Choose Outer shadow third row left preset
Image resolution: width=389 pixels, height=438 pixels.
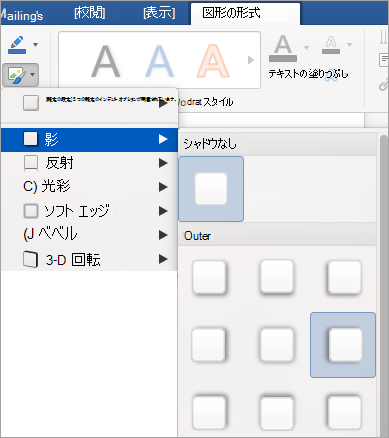click(209, 412)
